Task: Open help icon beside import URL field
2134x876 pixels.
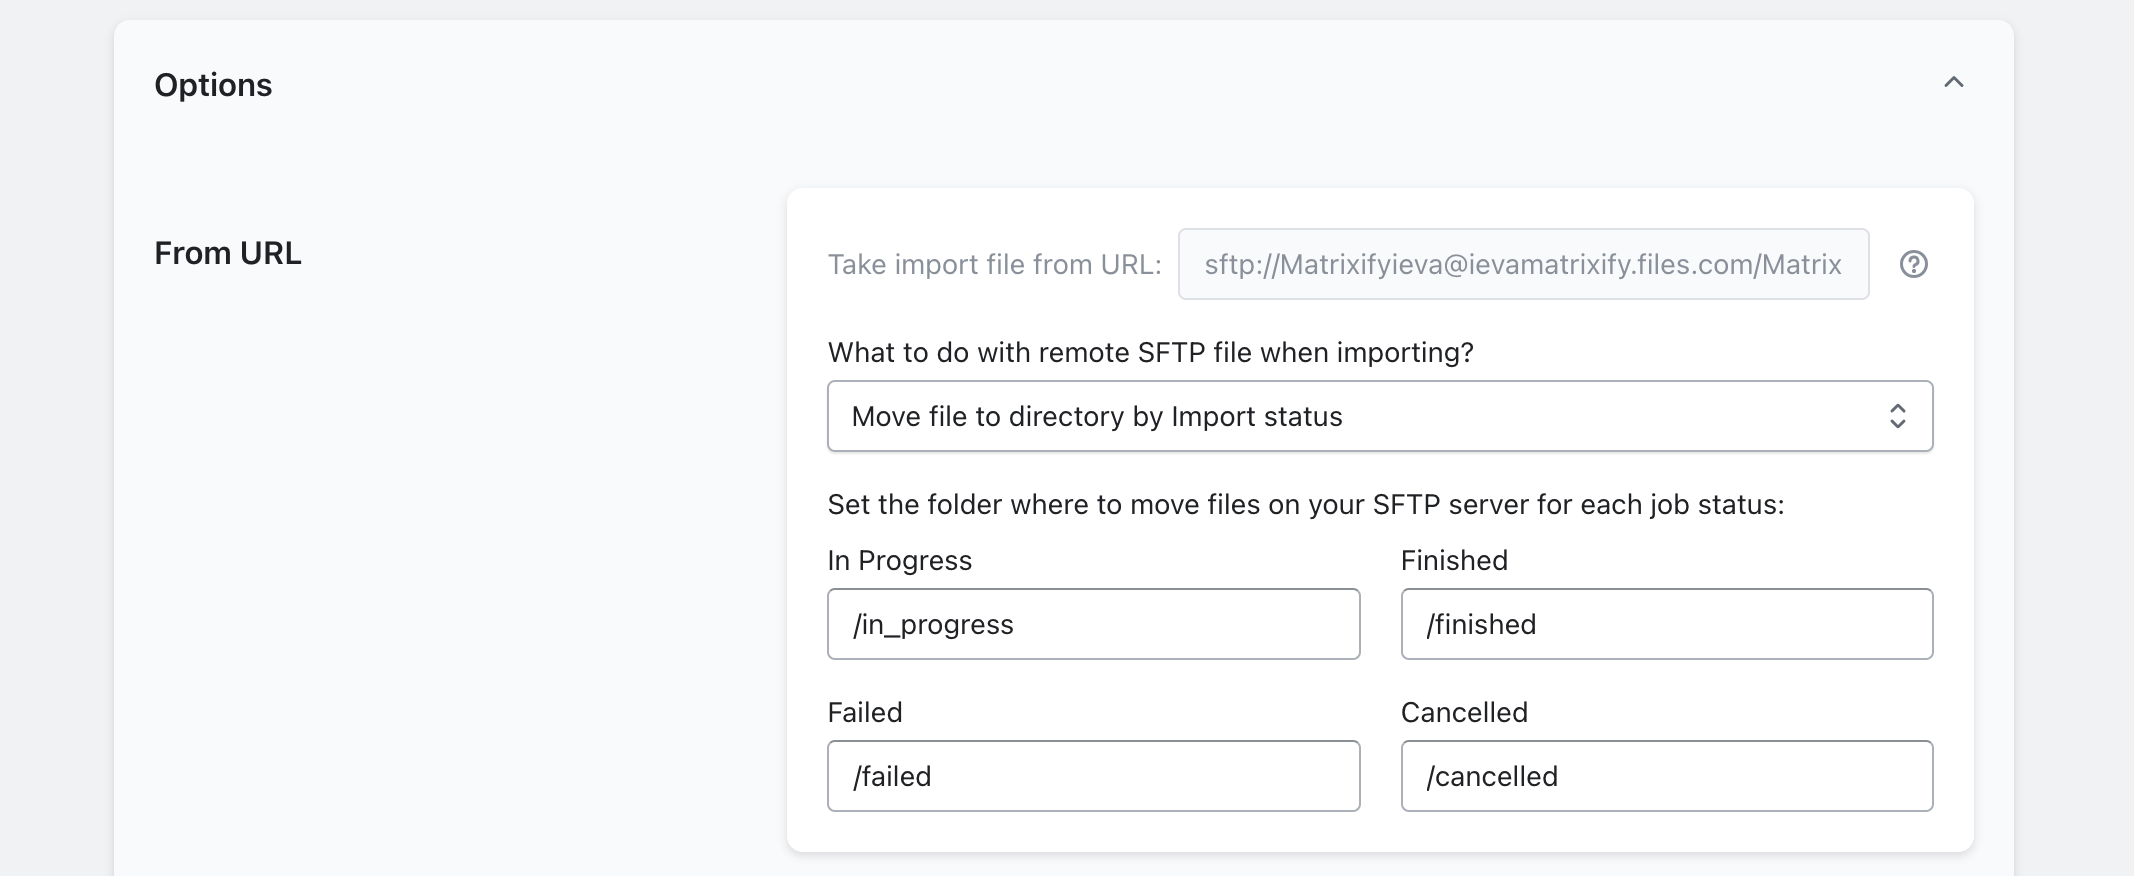Action: point(1913,264)
